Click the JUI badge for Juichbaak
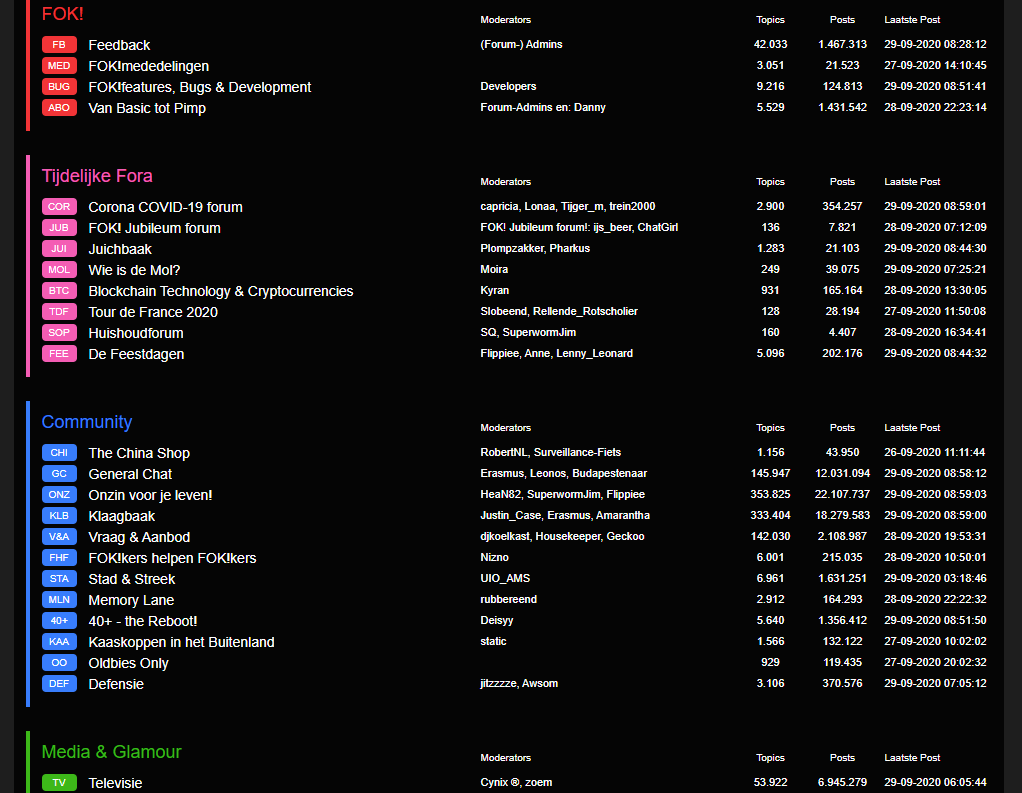 (x=59, y=248)
